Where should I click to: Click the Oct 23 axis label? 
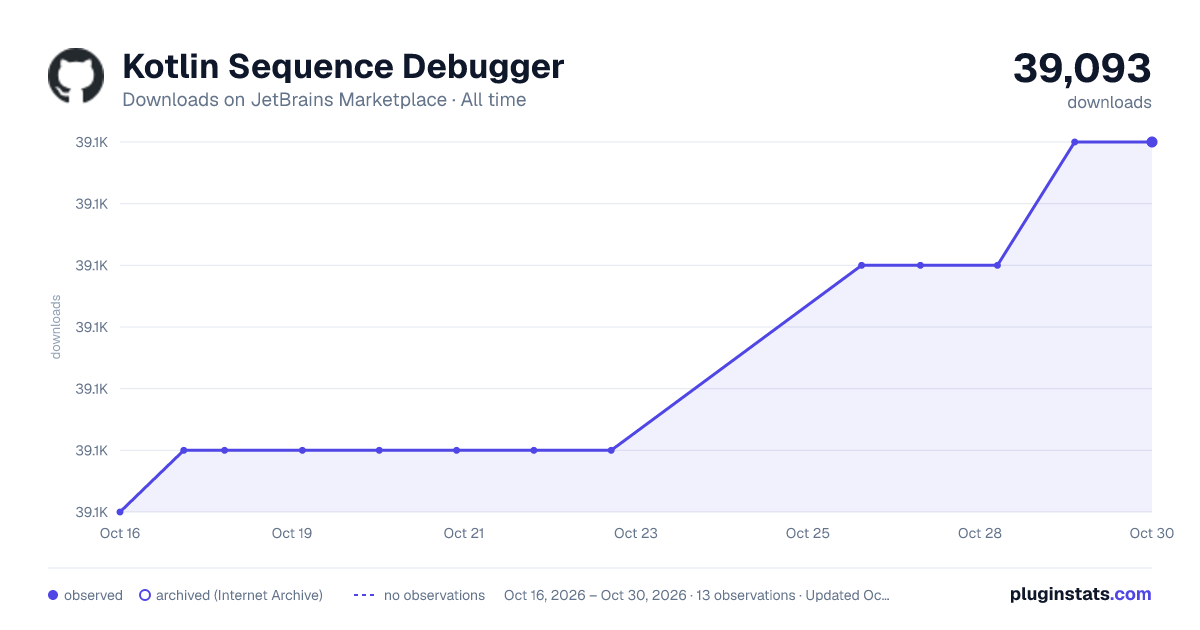[636, 533]
